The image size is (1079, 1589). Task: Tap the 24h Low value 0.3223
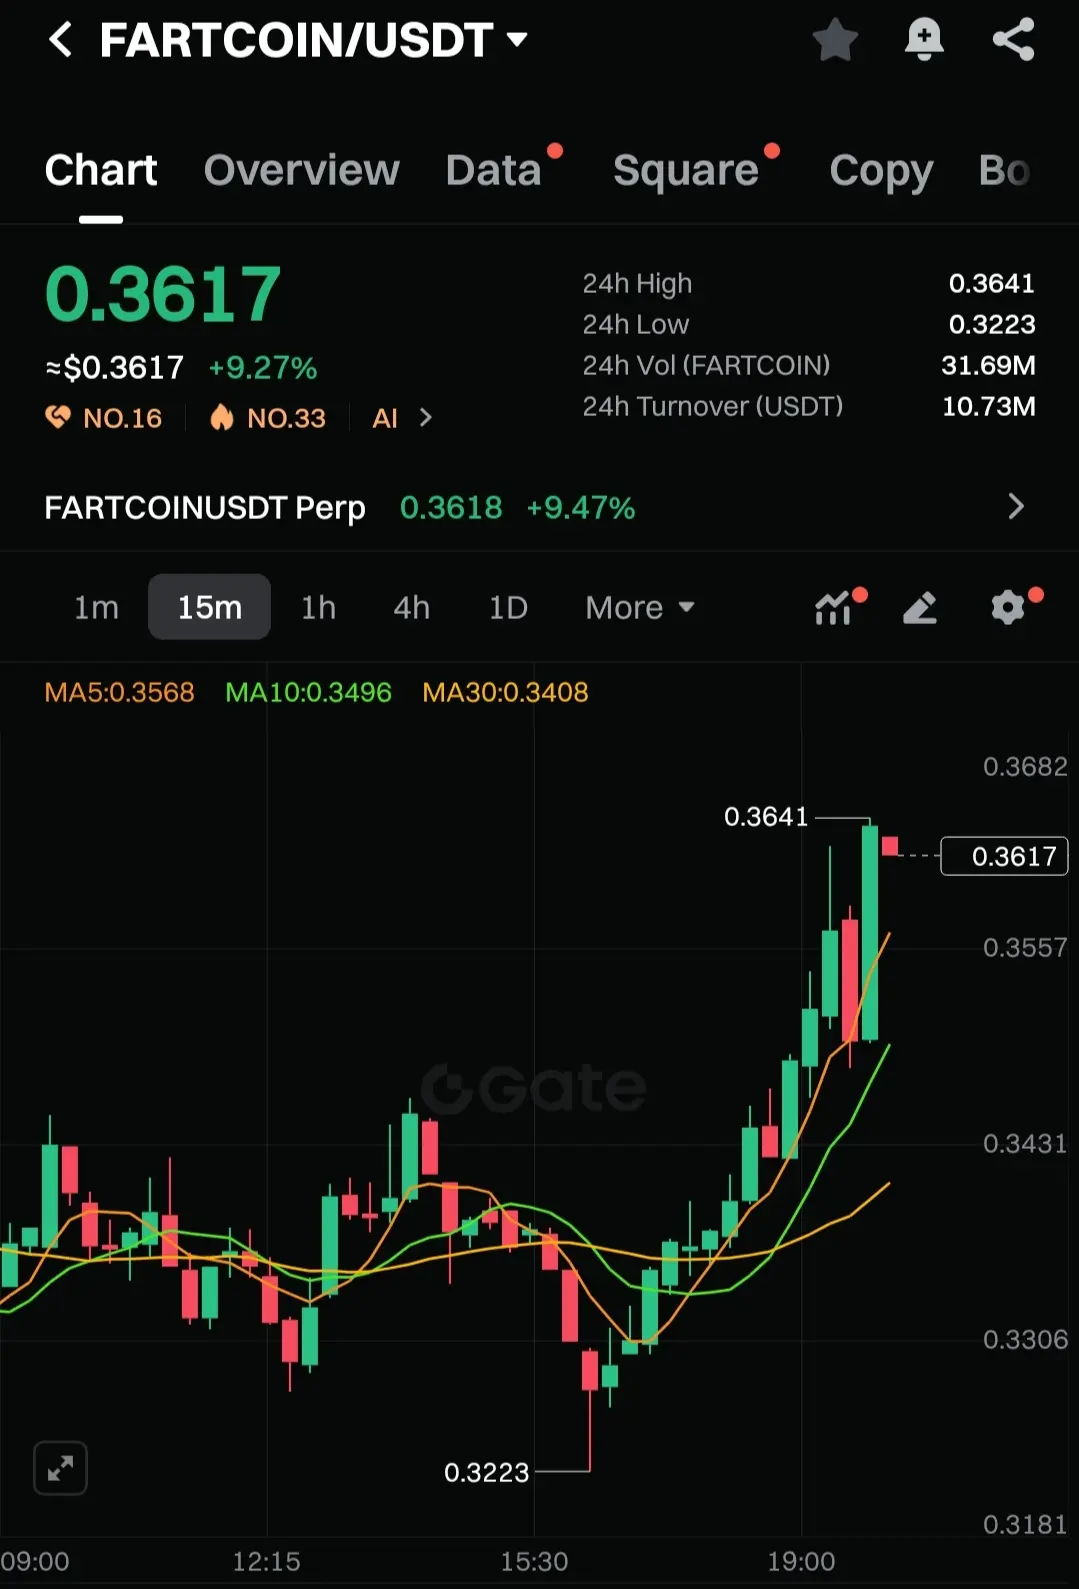991,325
